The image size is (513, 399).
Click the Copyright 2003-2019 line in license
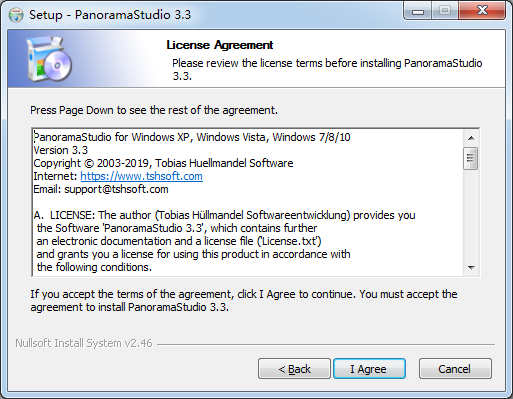click(163, 163)
